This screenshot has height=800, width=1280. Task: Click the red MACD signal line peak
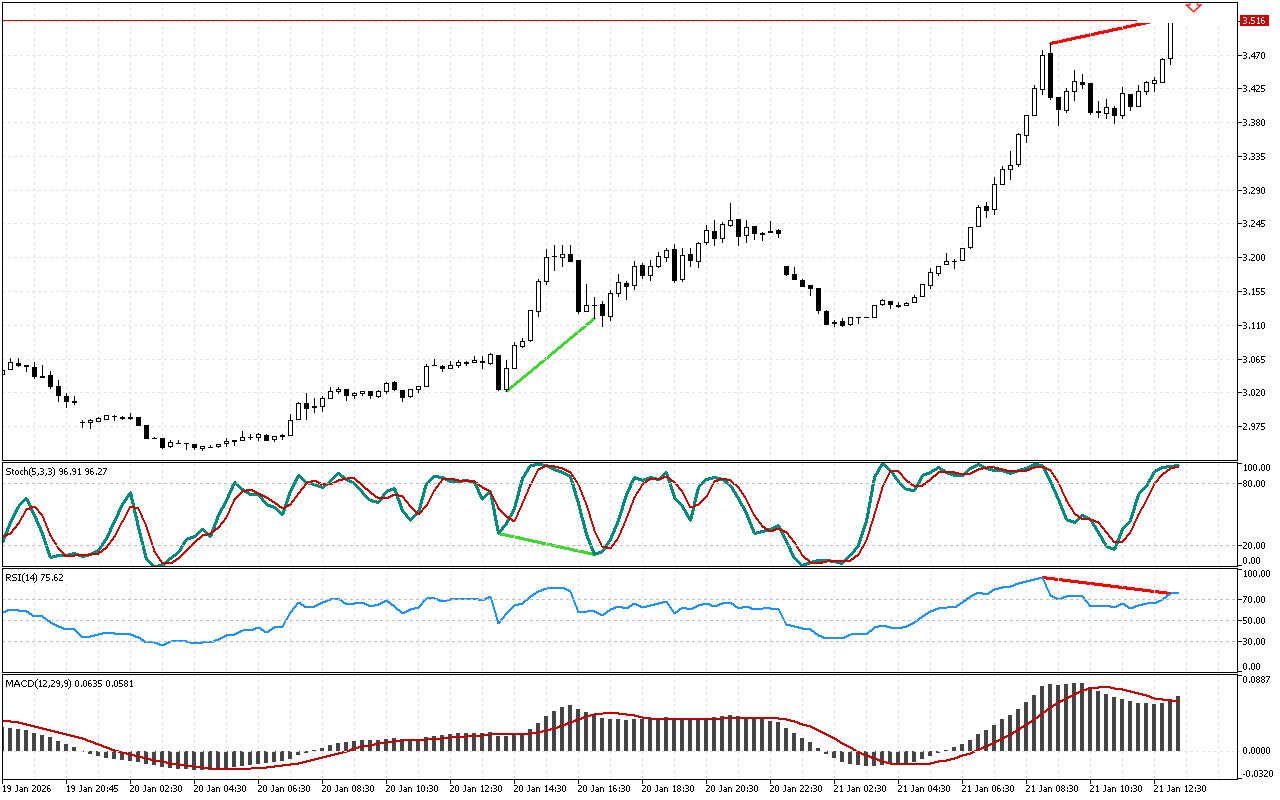click(1100, 688)
